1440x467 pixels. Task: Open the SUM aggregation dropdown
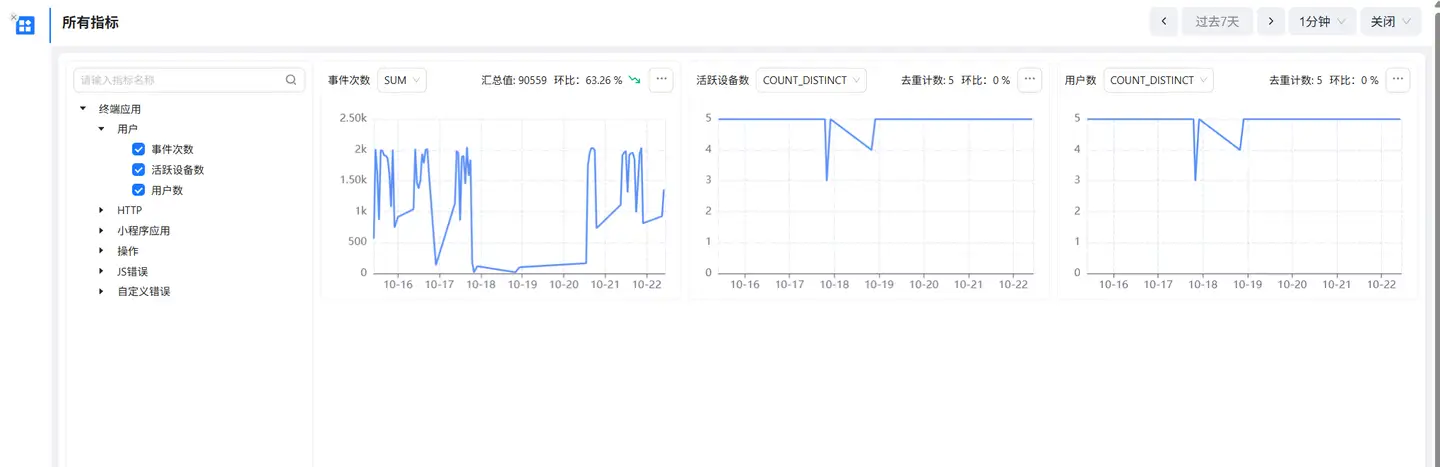(x=402, y=80)
